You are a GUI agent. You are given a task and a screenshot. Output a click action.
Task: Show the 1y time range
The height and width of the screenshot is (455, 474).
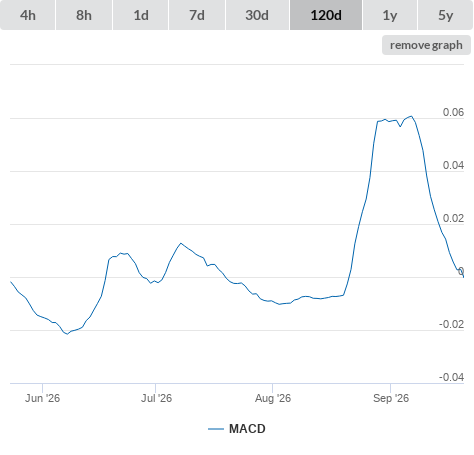(390, 15)
